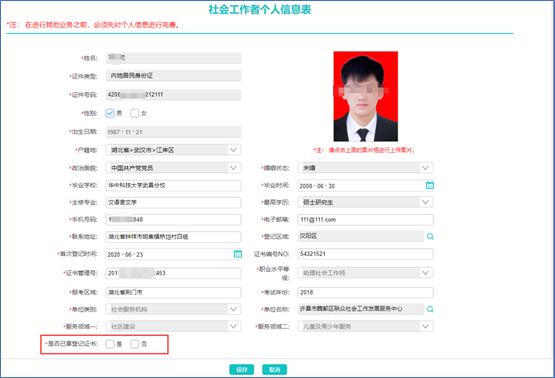The height and width of the screenshot is (378, 555).
Task: Edit the 考试年份 field
Action: click(x=365, y=292)
